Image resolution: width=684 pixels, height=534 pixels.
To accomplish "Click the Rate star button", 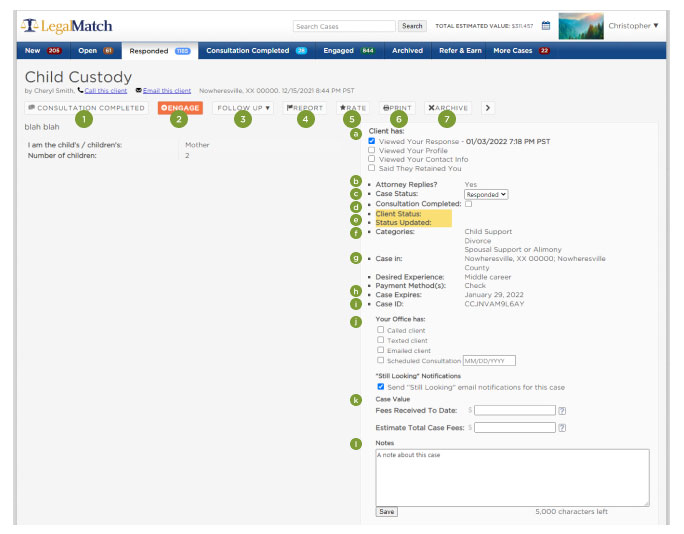I will point(352,107).
